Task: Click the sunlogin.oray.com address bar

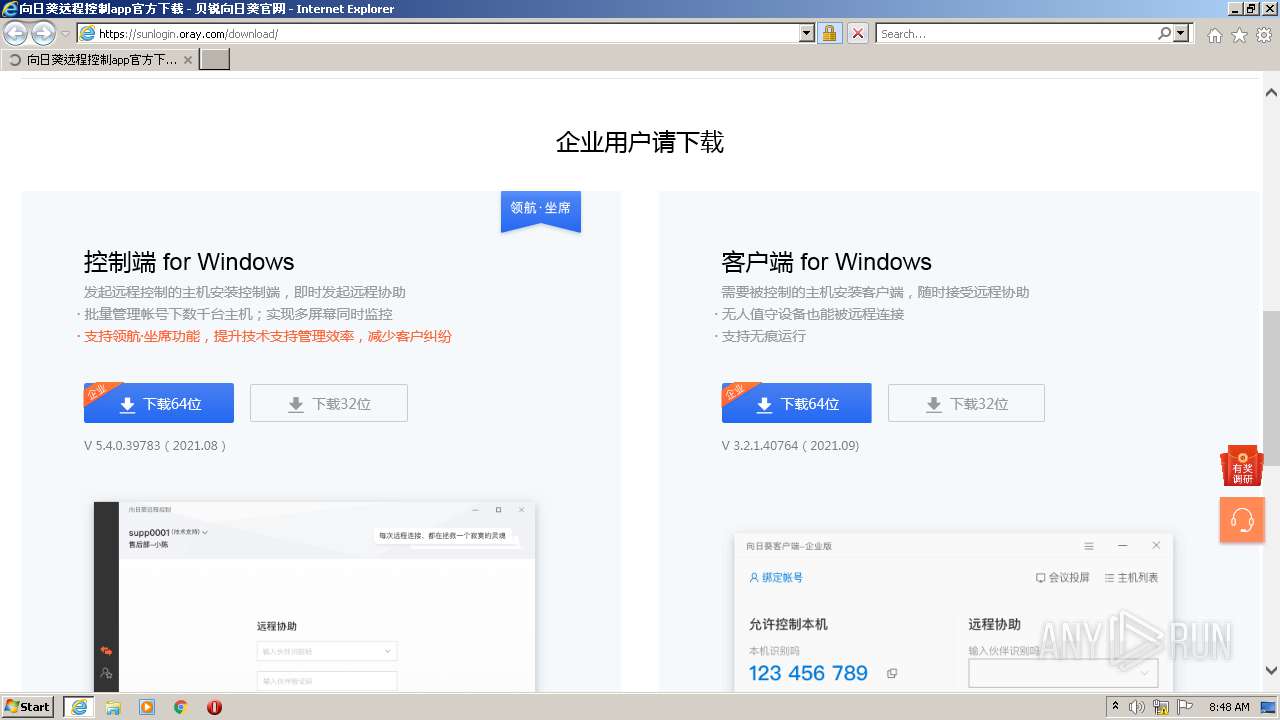Action: click(x=438, y=33)
